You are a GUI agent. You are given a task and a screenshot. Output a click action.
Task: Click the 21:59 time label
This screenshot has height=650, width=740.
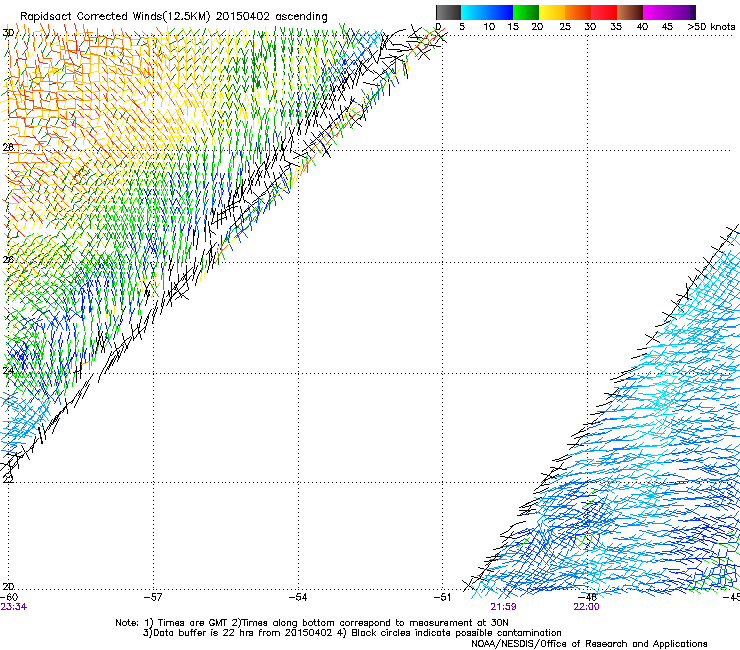pyautogui.click(x=503, y=607)
